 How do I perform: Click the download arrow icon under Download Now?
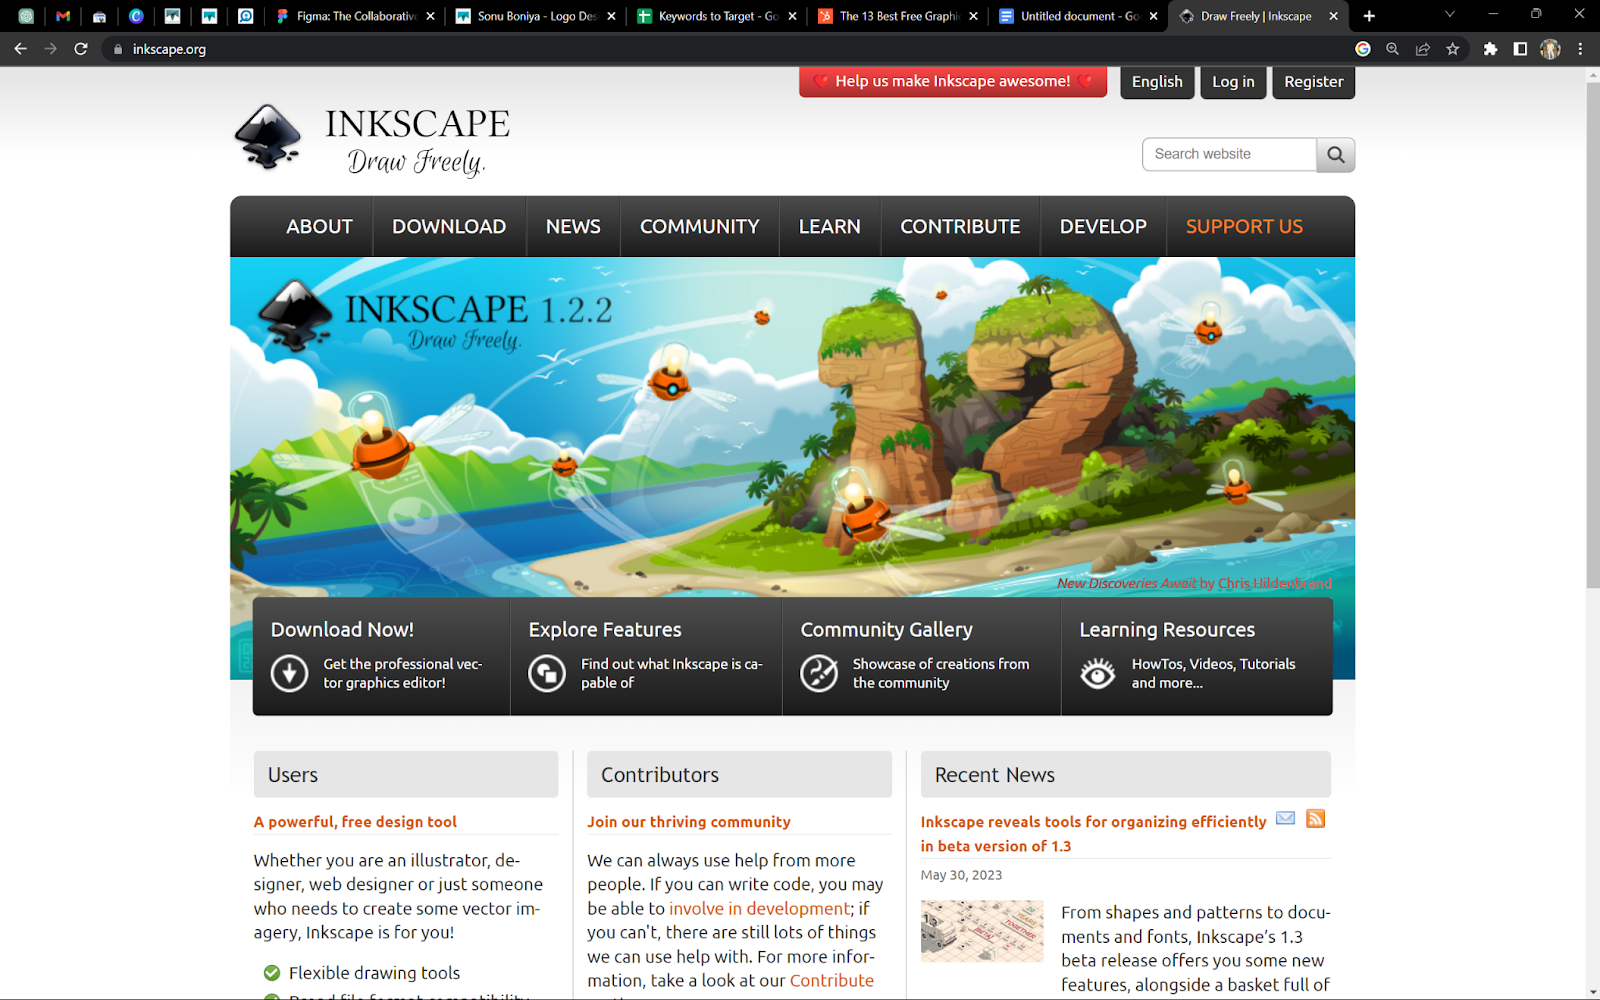289,673
